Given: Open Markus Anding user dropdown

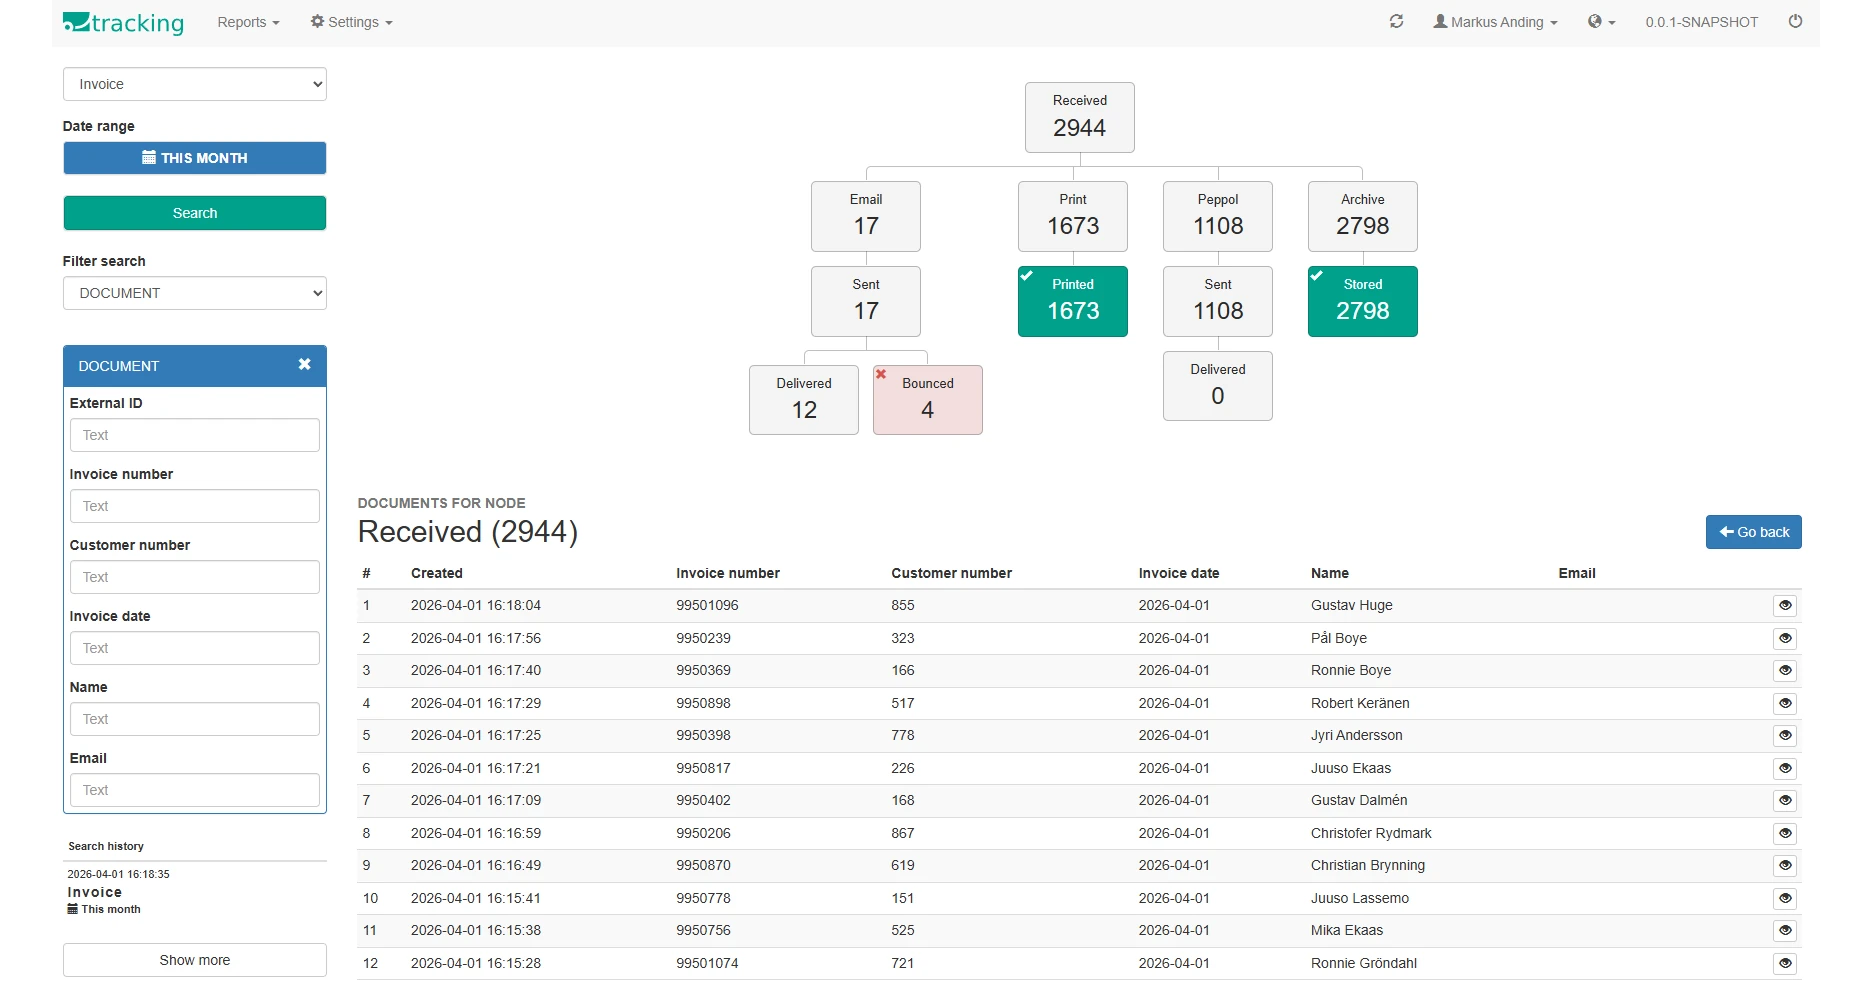Looking at the screenshot, I should (x=1495, y=22).
